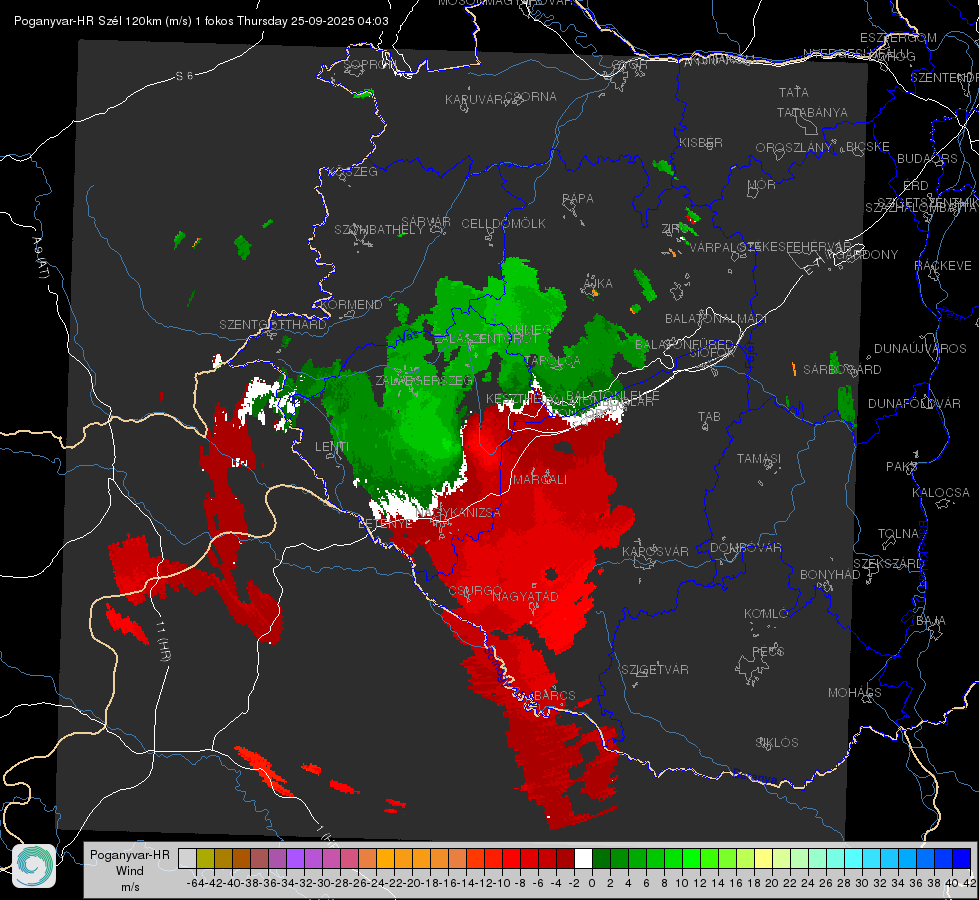
Task: Click the CSURGO city label
Action: (476, 591)
